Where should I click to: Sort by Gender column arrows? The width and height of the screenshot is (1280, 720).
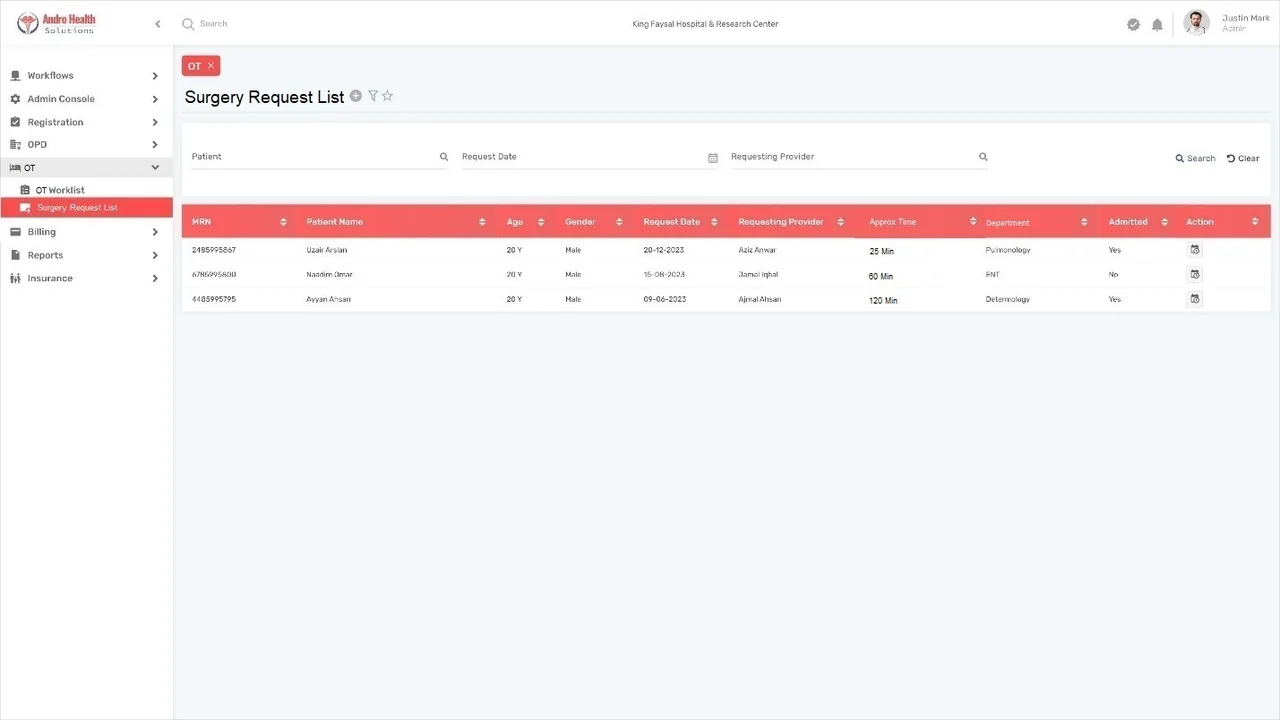pos(619,222)
